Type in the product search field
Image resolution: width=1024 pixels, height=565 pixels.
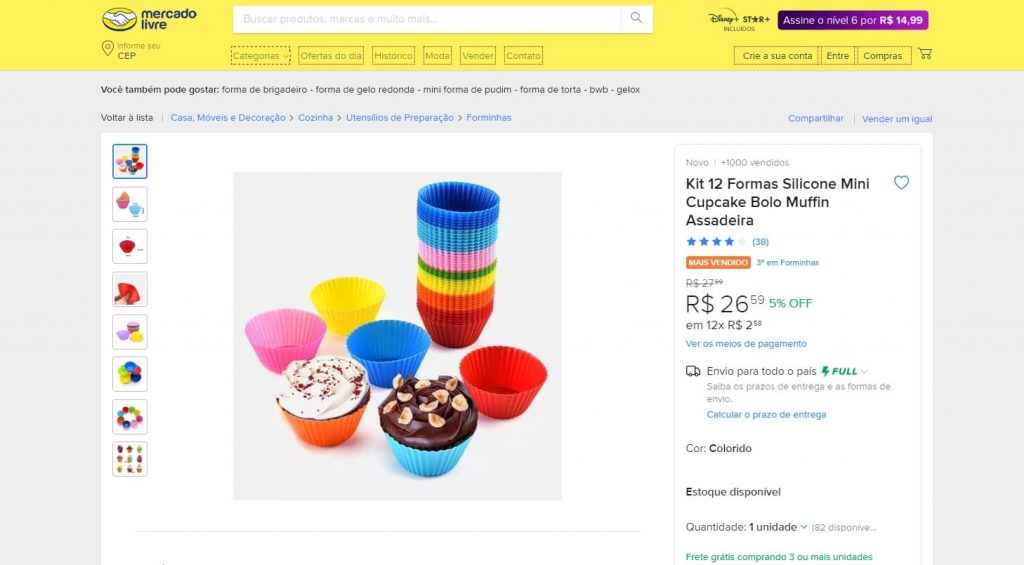click(430, 19)
